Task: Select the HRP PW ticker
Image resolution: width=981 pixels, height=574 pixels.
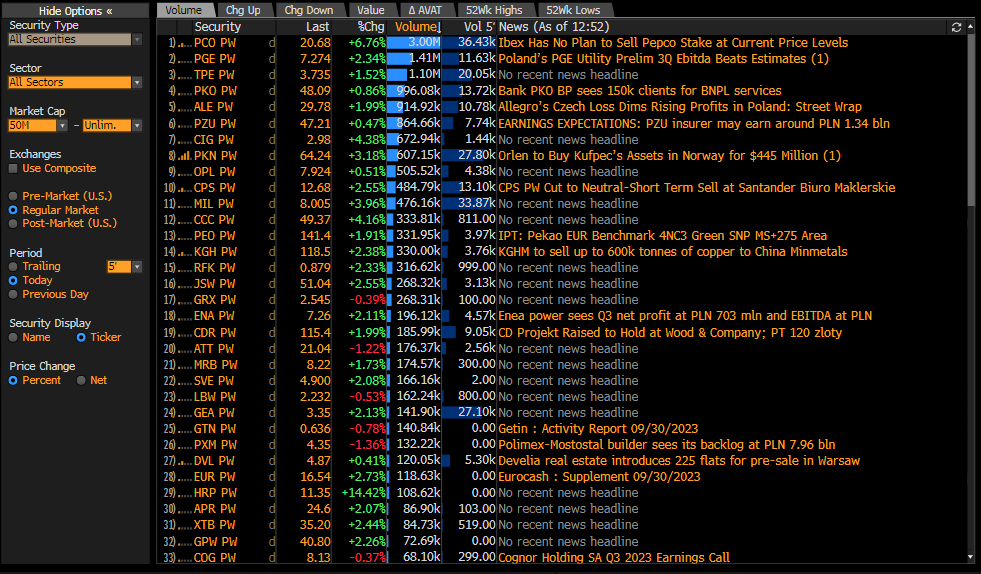Action: click(x=215, y=493)
